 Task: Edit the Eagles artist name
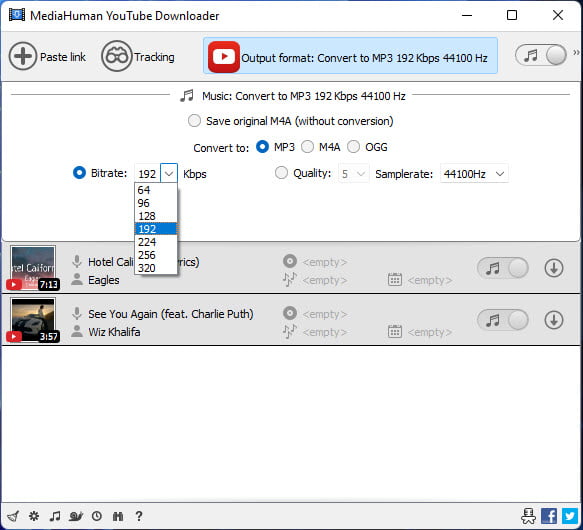104,280
